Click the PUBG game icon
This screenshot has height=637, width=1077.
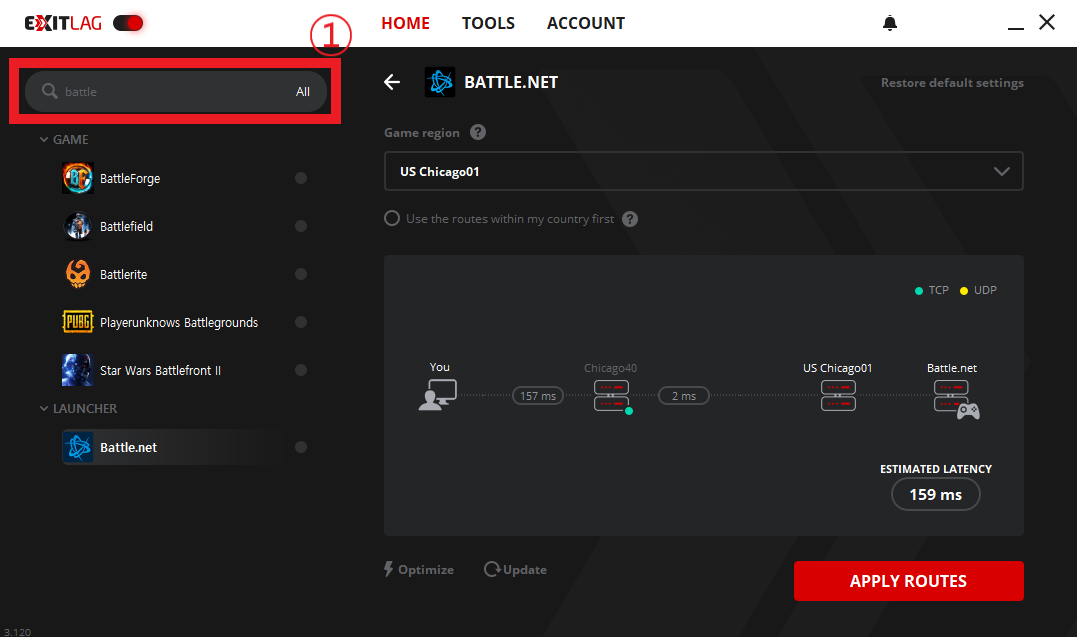[78, 322]
